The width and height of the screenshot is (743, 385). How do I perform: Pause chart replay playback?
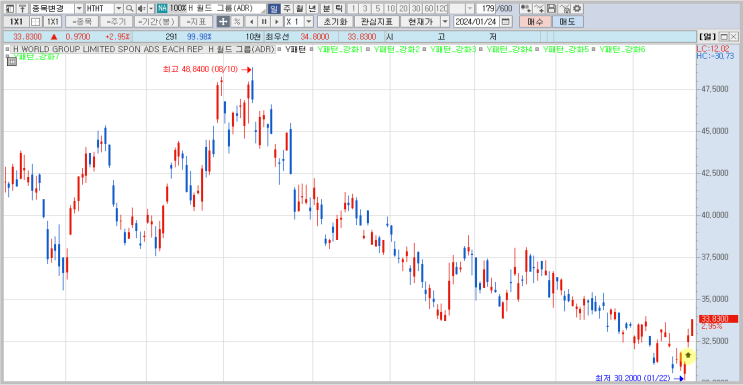(264, 21)
